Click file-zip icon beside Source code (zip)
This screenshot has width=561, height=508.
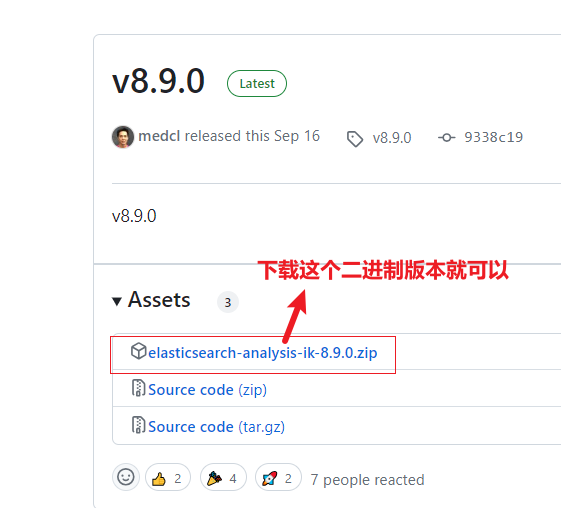(x=138, y=388)
